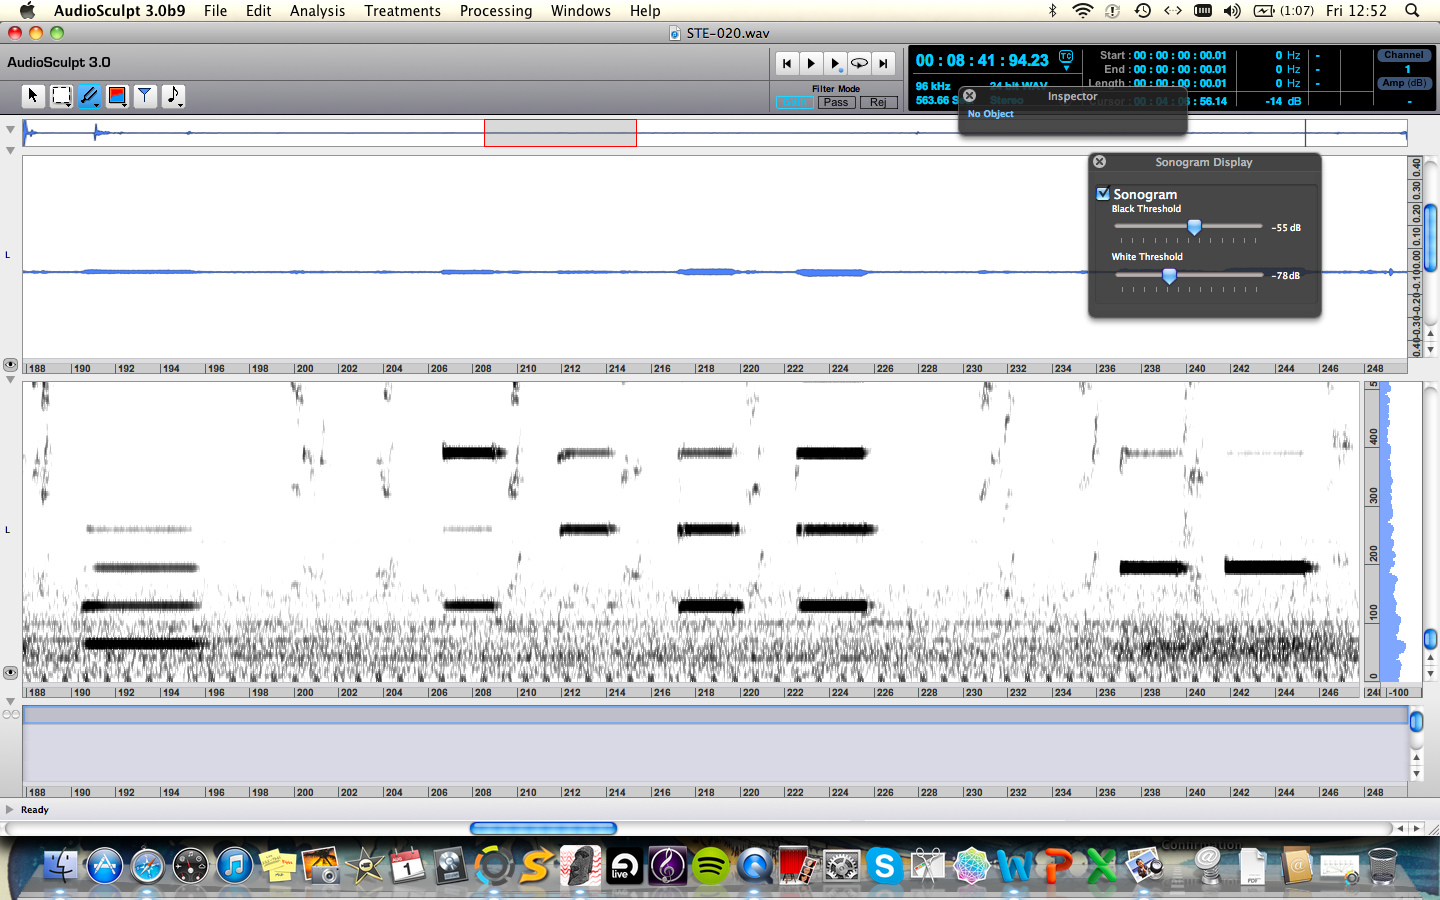This screenshot has width=1440, height=900.
Task: Adjust the Black Threshold slider
Action: [1194, 227]
